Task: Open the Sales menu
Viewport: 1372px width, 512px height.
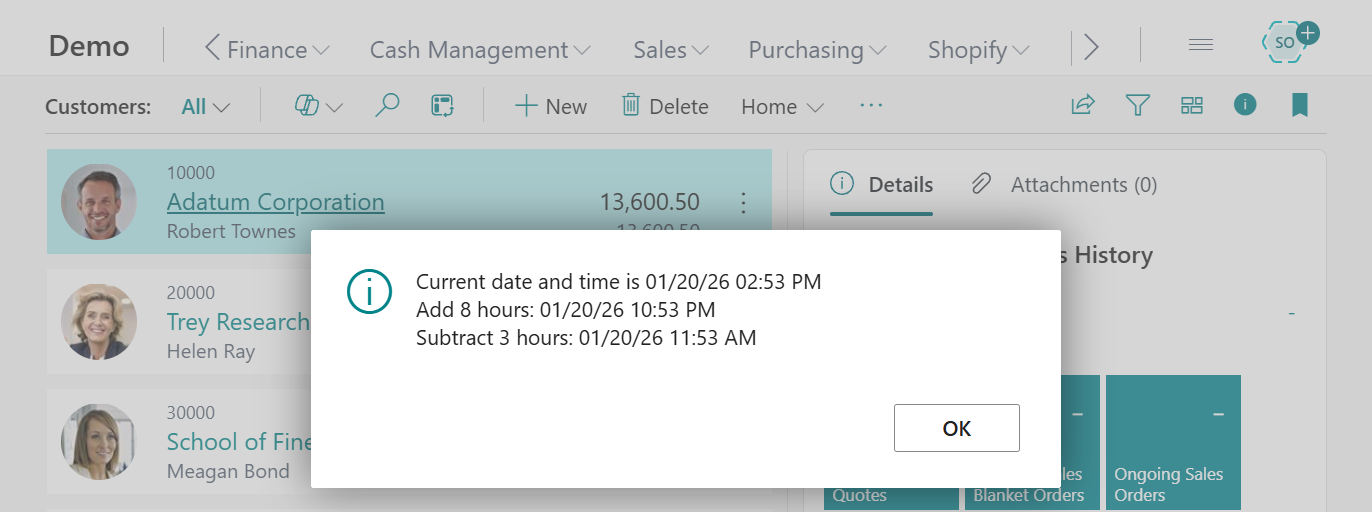Action: (x=670, y=49)
